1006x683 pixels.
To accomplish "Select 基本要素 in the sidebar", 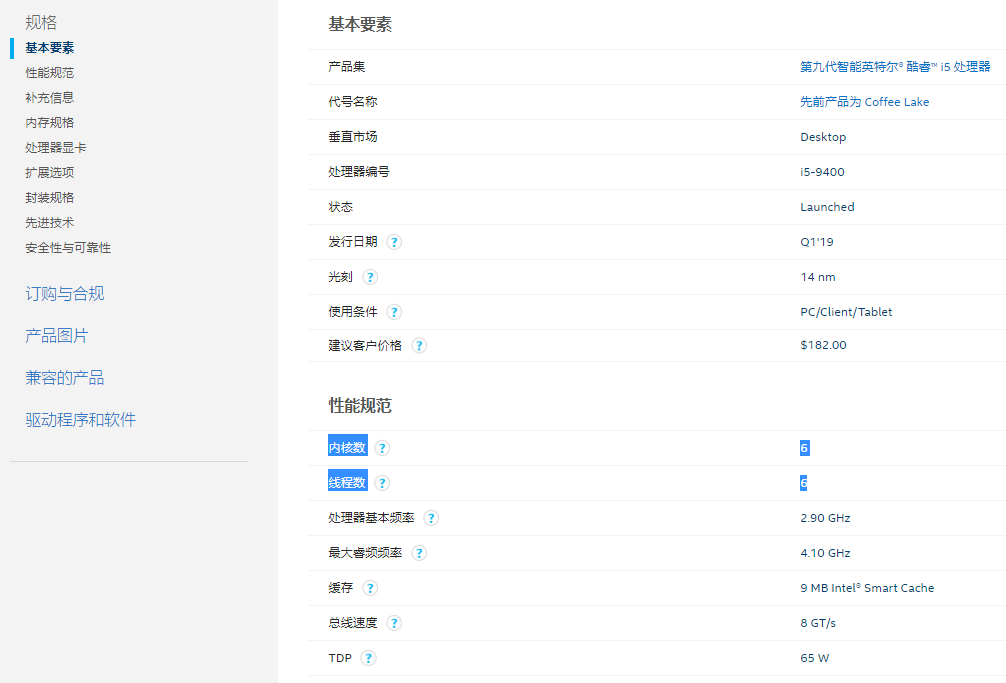I will 49,47.
